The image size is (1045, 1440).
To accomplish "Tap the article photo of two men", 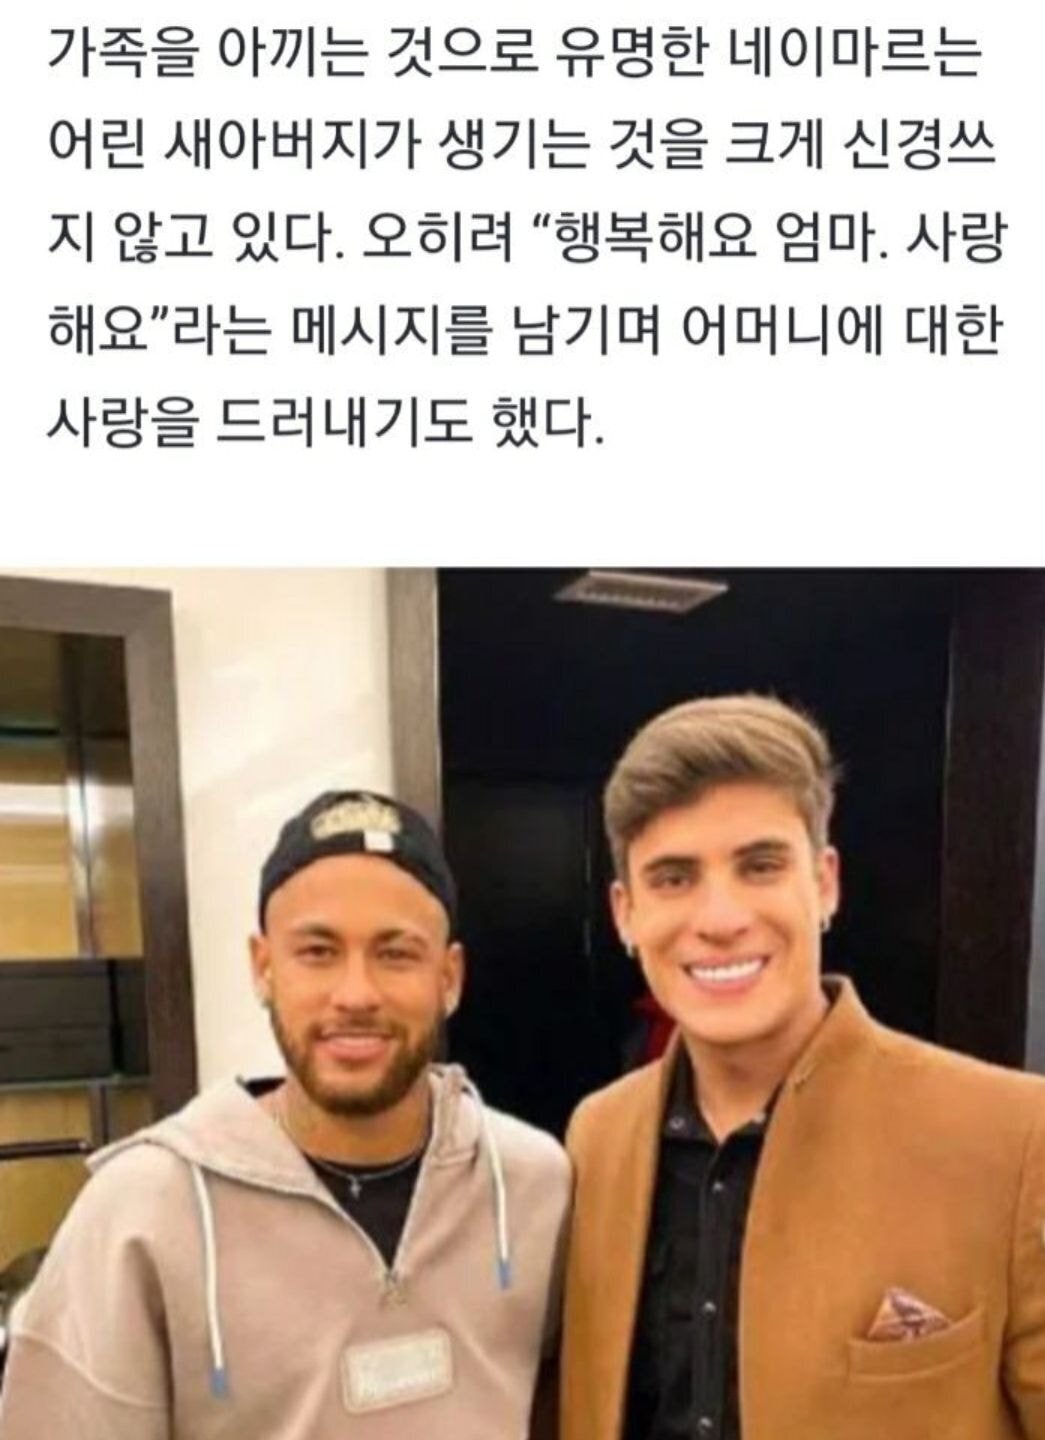I will pyautogui.click(x=522, y=1004).
